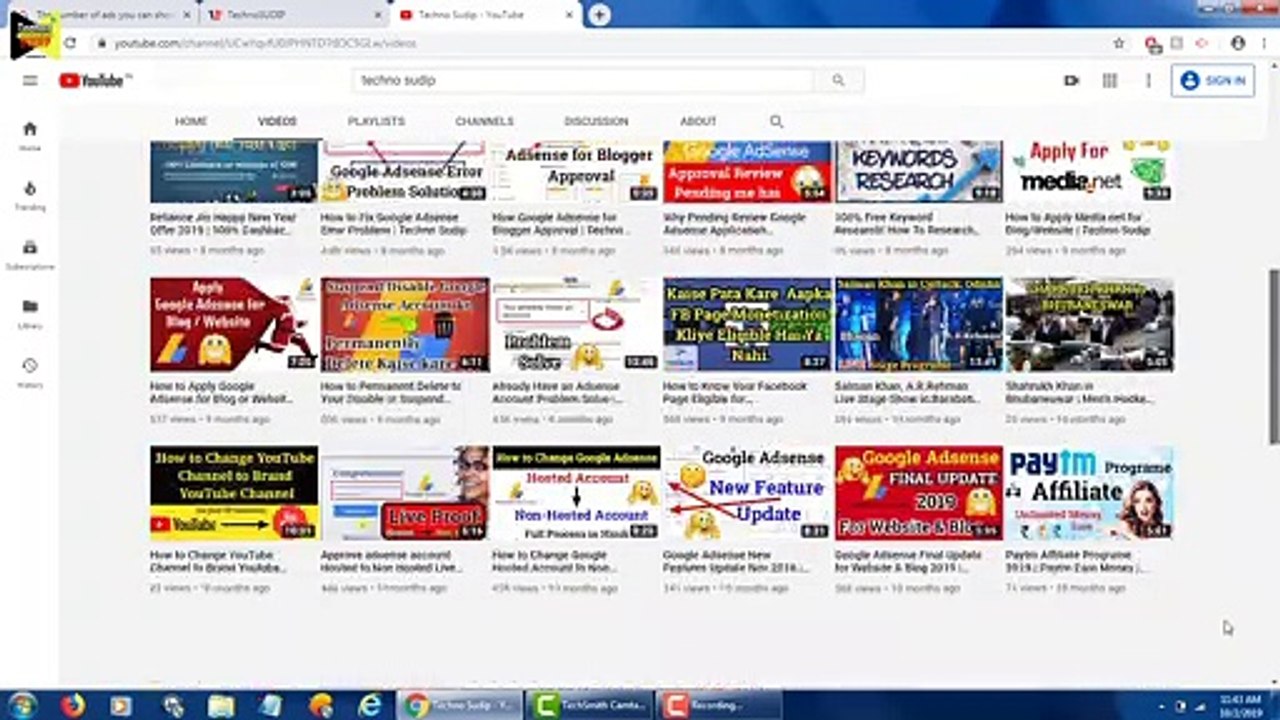Click the techno sudip search field

click(584, 80)
